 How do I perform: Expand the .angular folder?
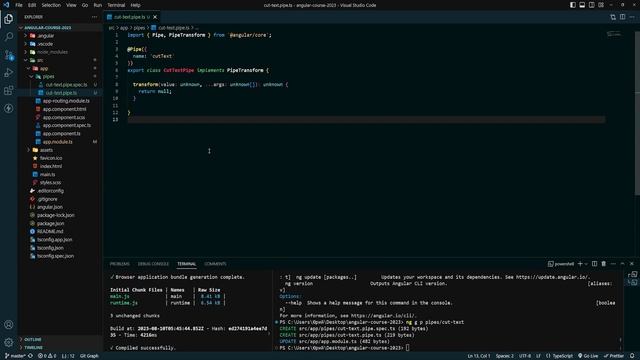(x=26, y=36)
